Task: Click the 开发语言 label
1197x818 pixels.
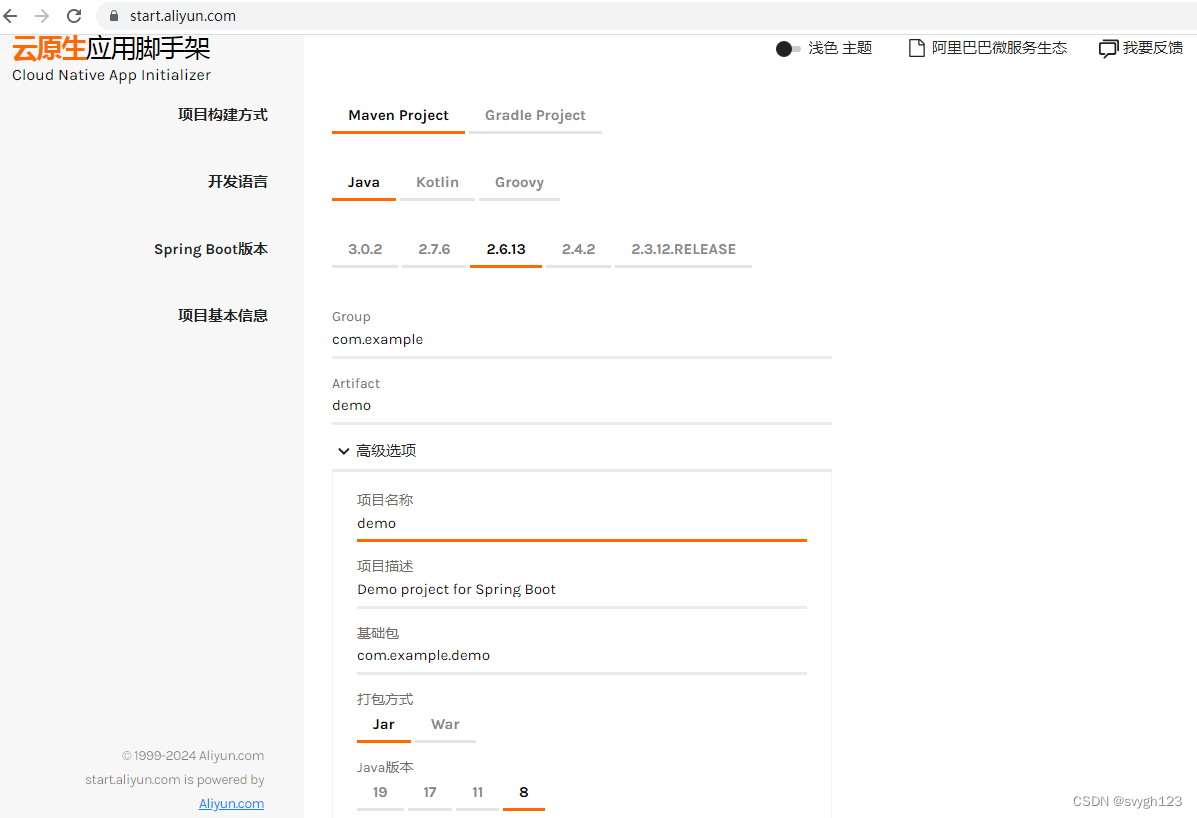Action: coord(237,182)
